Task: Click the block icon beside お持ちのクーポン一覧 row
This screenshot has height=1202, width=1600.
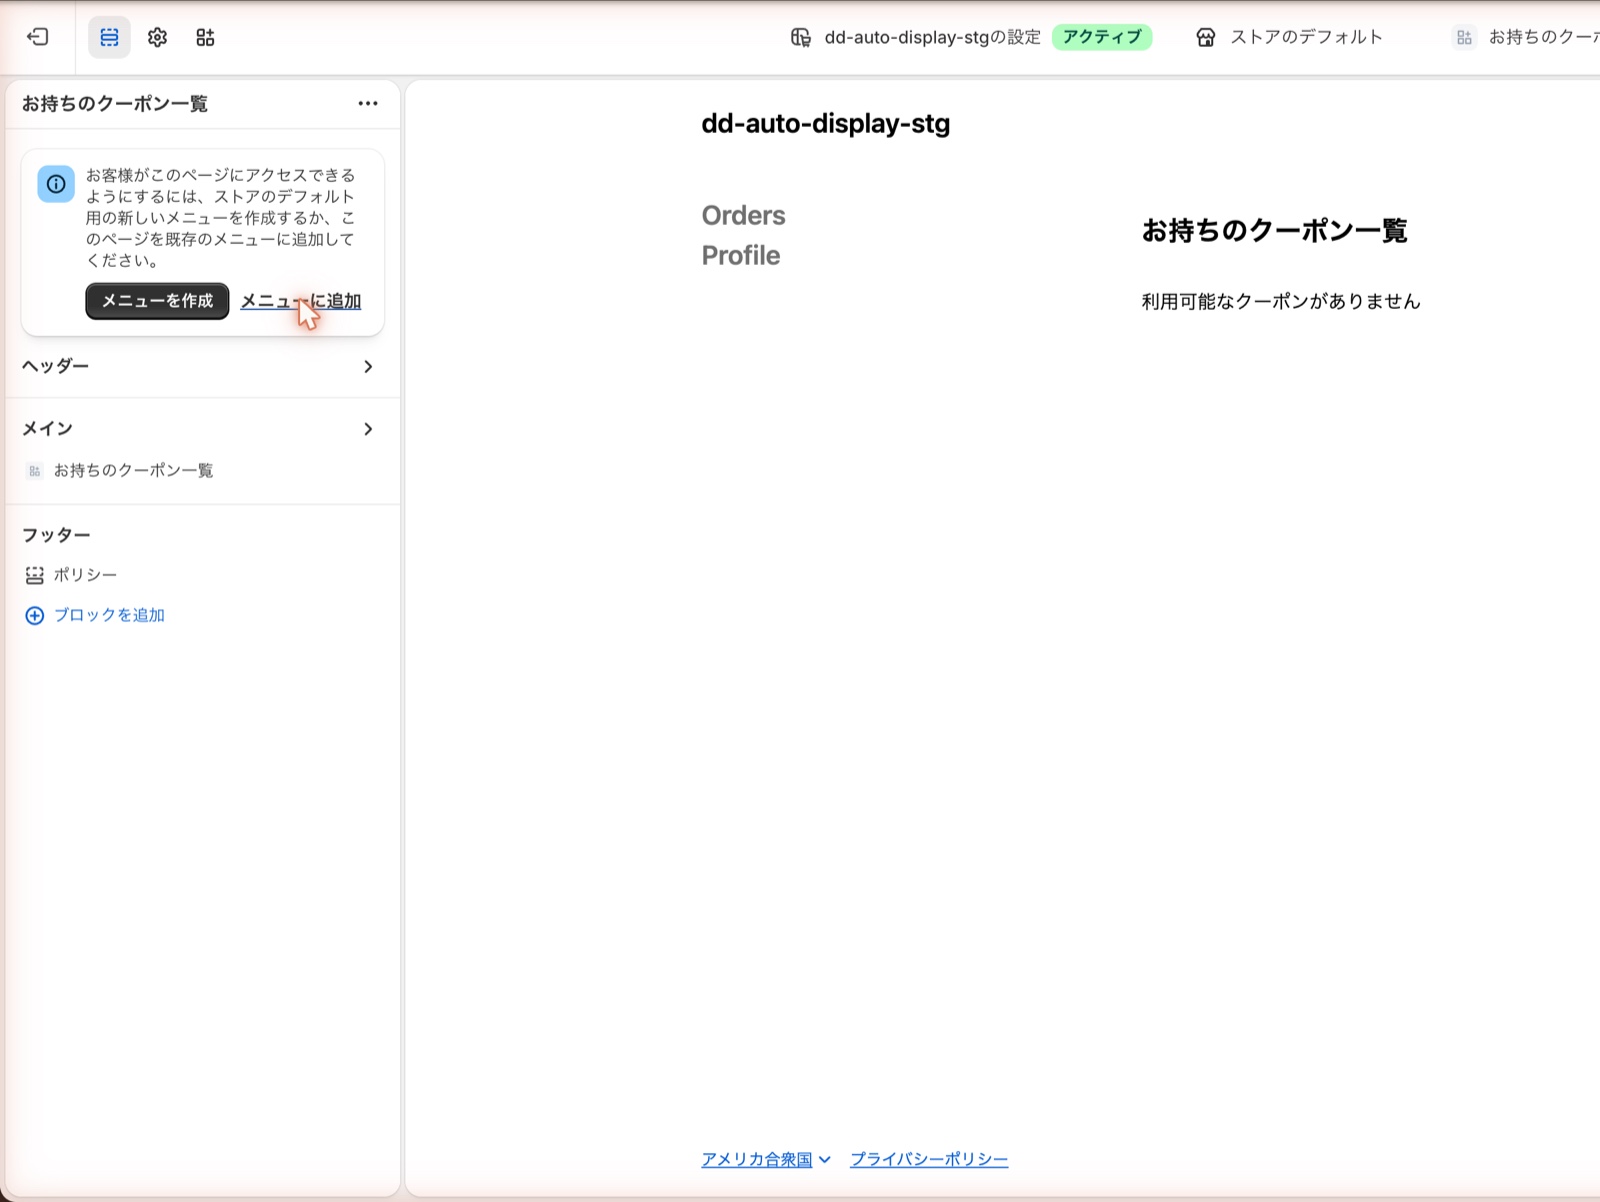Action: click(34, 471)
